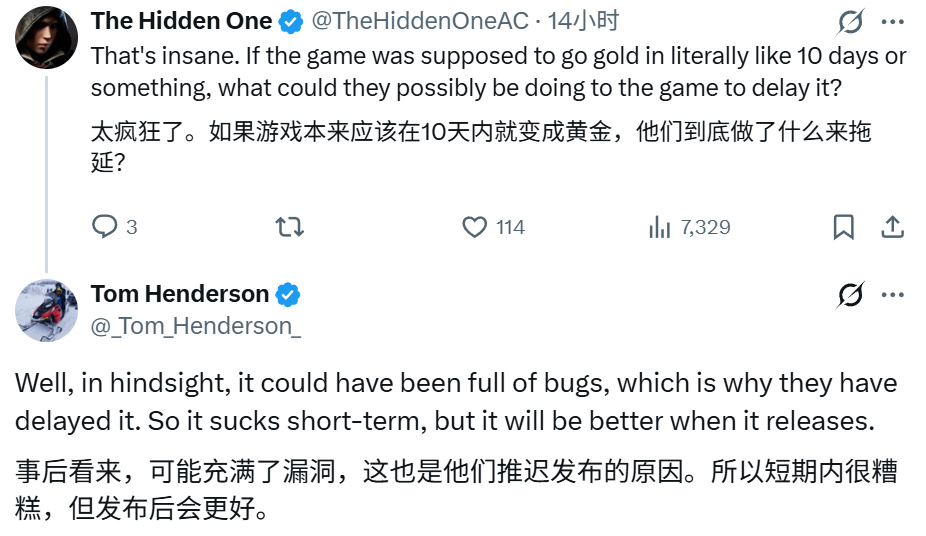
Task: Open more options on The Hidden One's tweet
Action: point(893,21)
